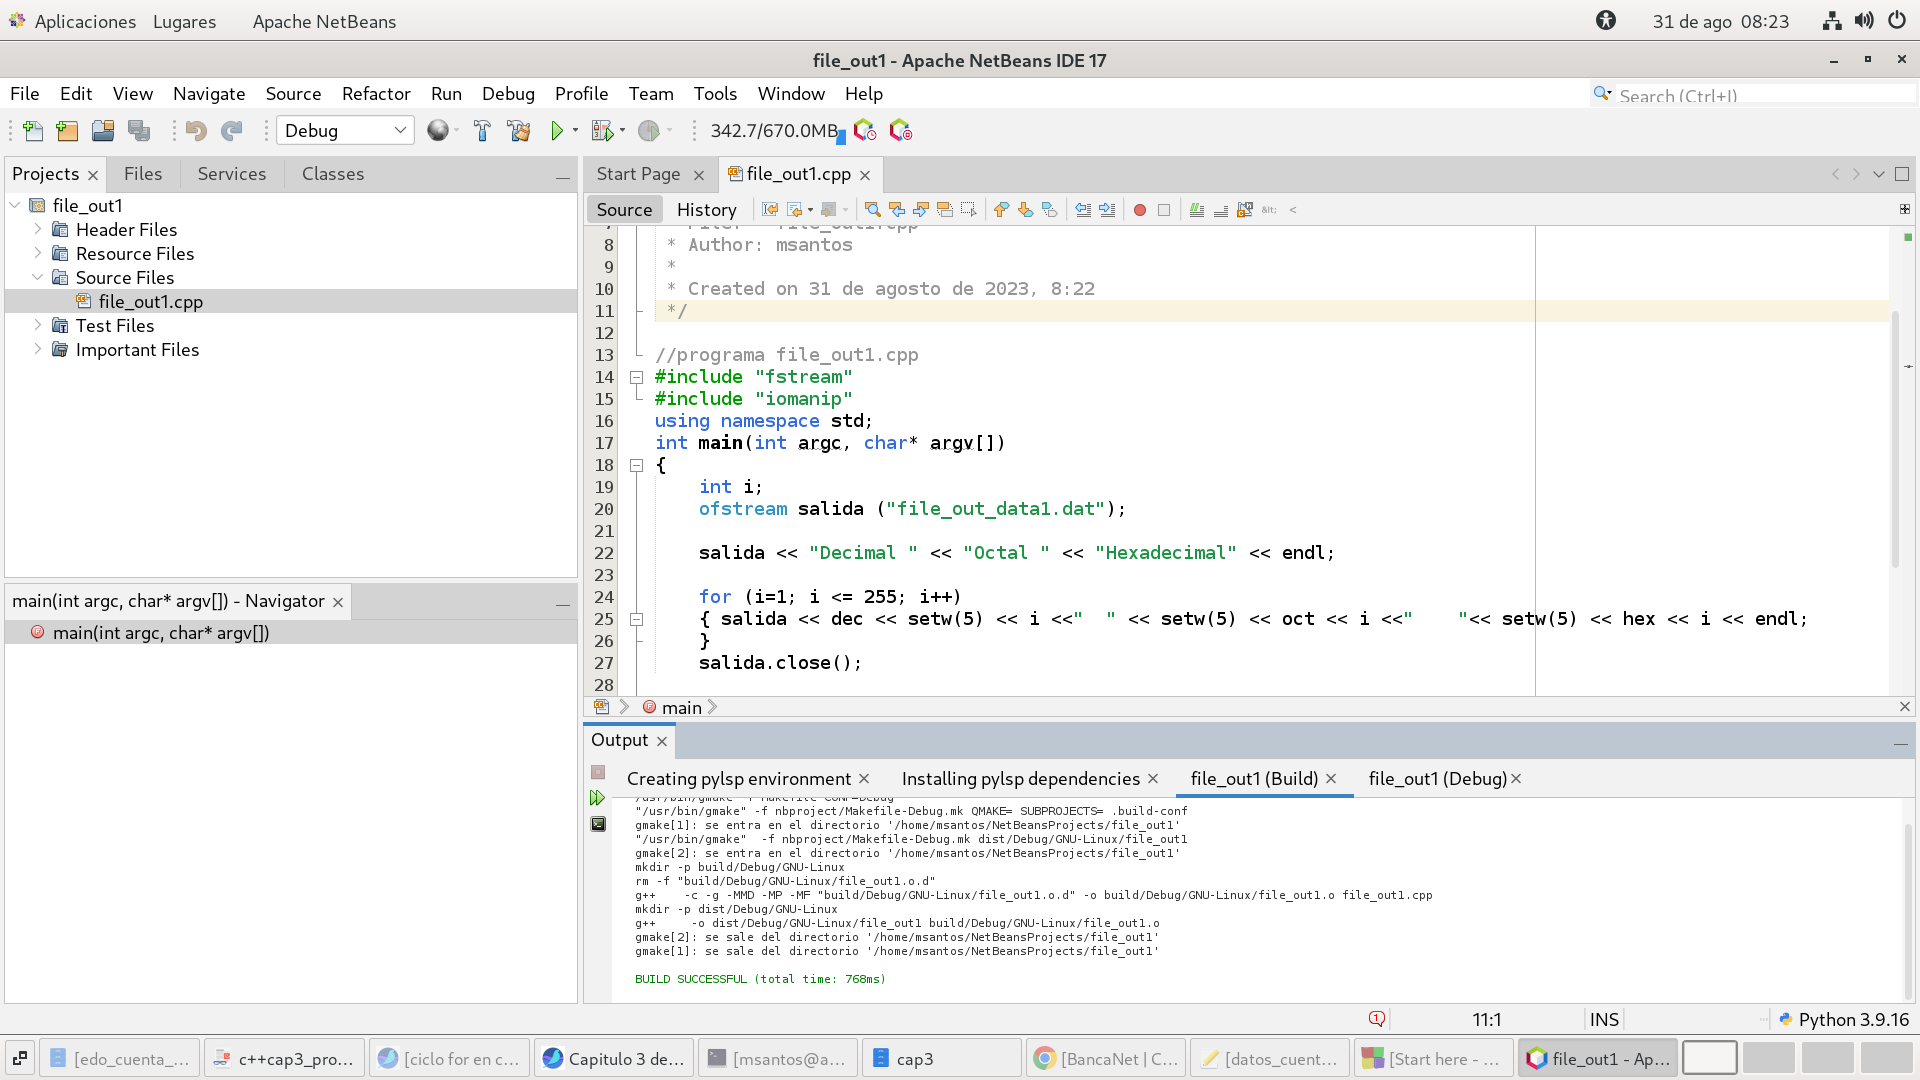The width and height of the screenshot is (1920, 1080).
Task: Click the New File toolbar icon
Action: coord(33,131)
